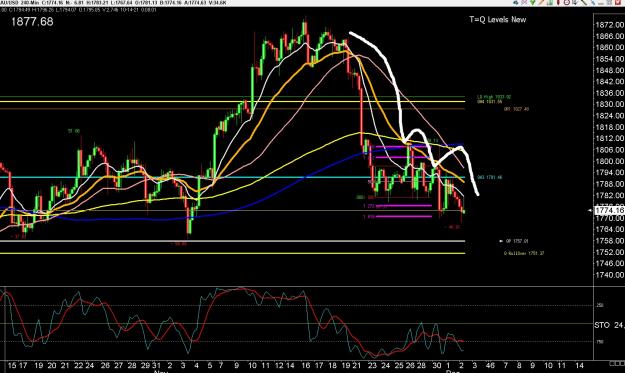Click date label 23 on time axis
This screenshot has width=625, height=373.
coord(372,365)
